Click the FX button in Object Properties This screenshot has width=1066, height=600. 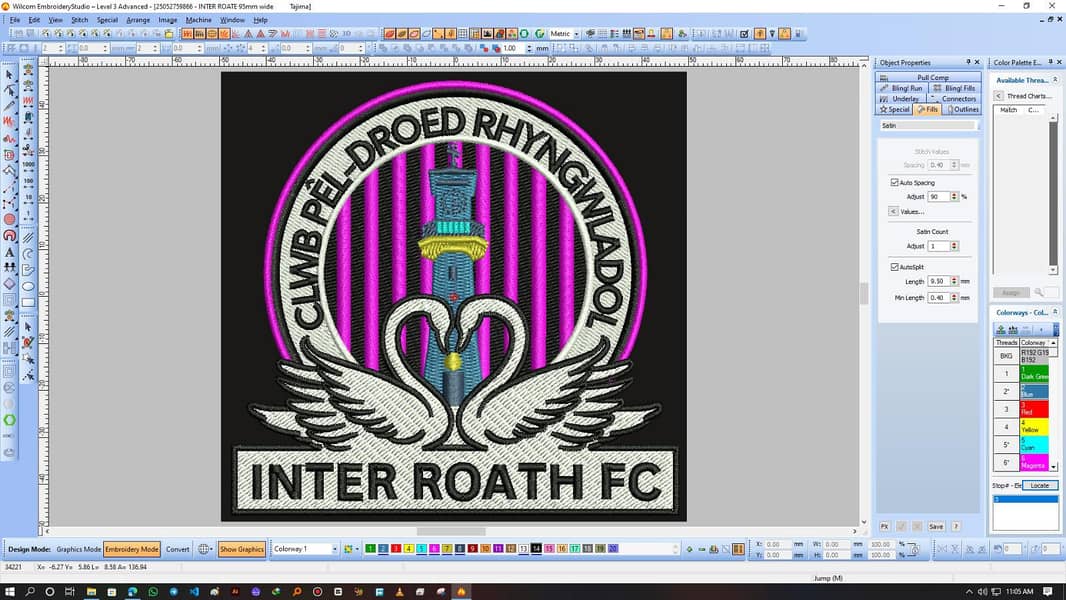pyautogui.click(x=884, y=527)
